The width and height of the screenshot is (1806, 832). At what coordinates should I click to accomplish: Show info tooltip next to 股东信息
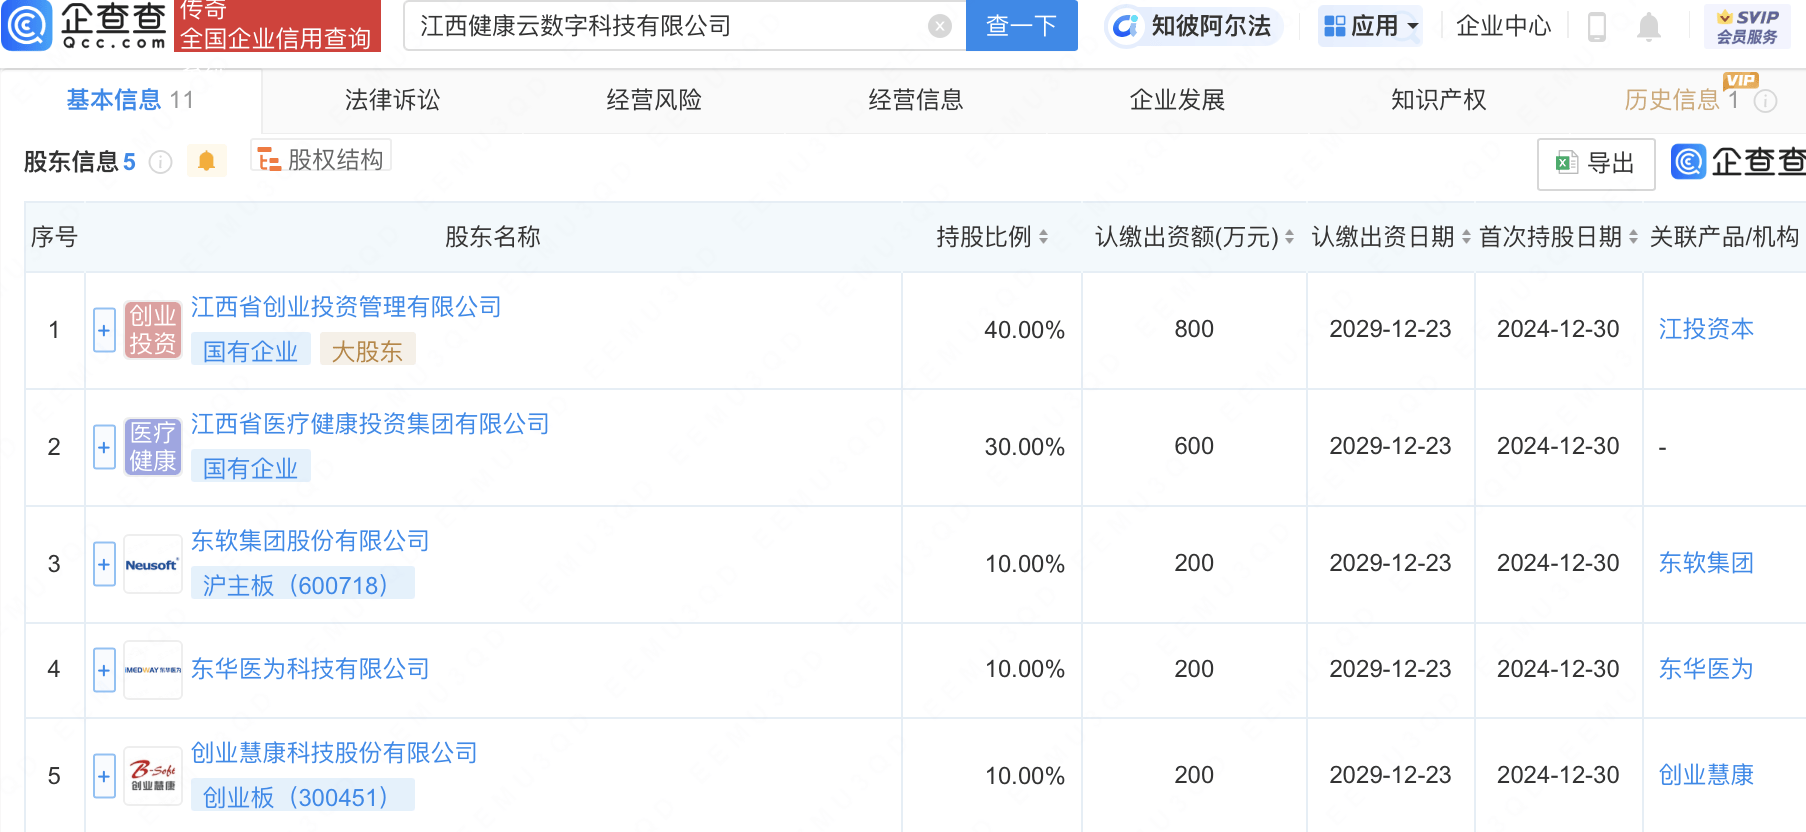click(x=160, y=162)
